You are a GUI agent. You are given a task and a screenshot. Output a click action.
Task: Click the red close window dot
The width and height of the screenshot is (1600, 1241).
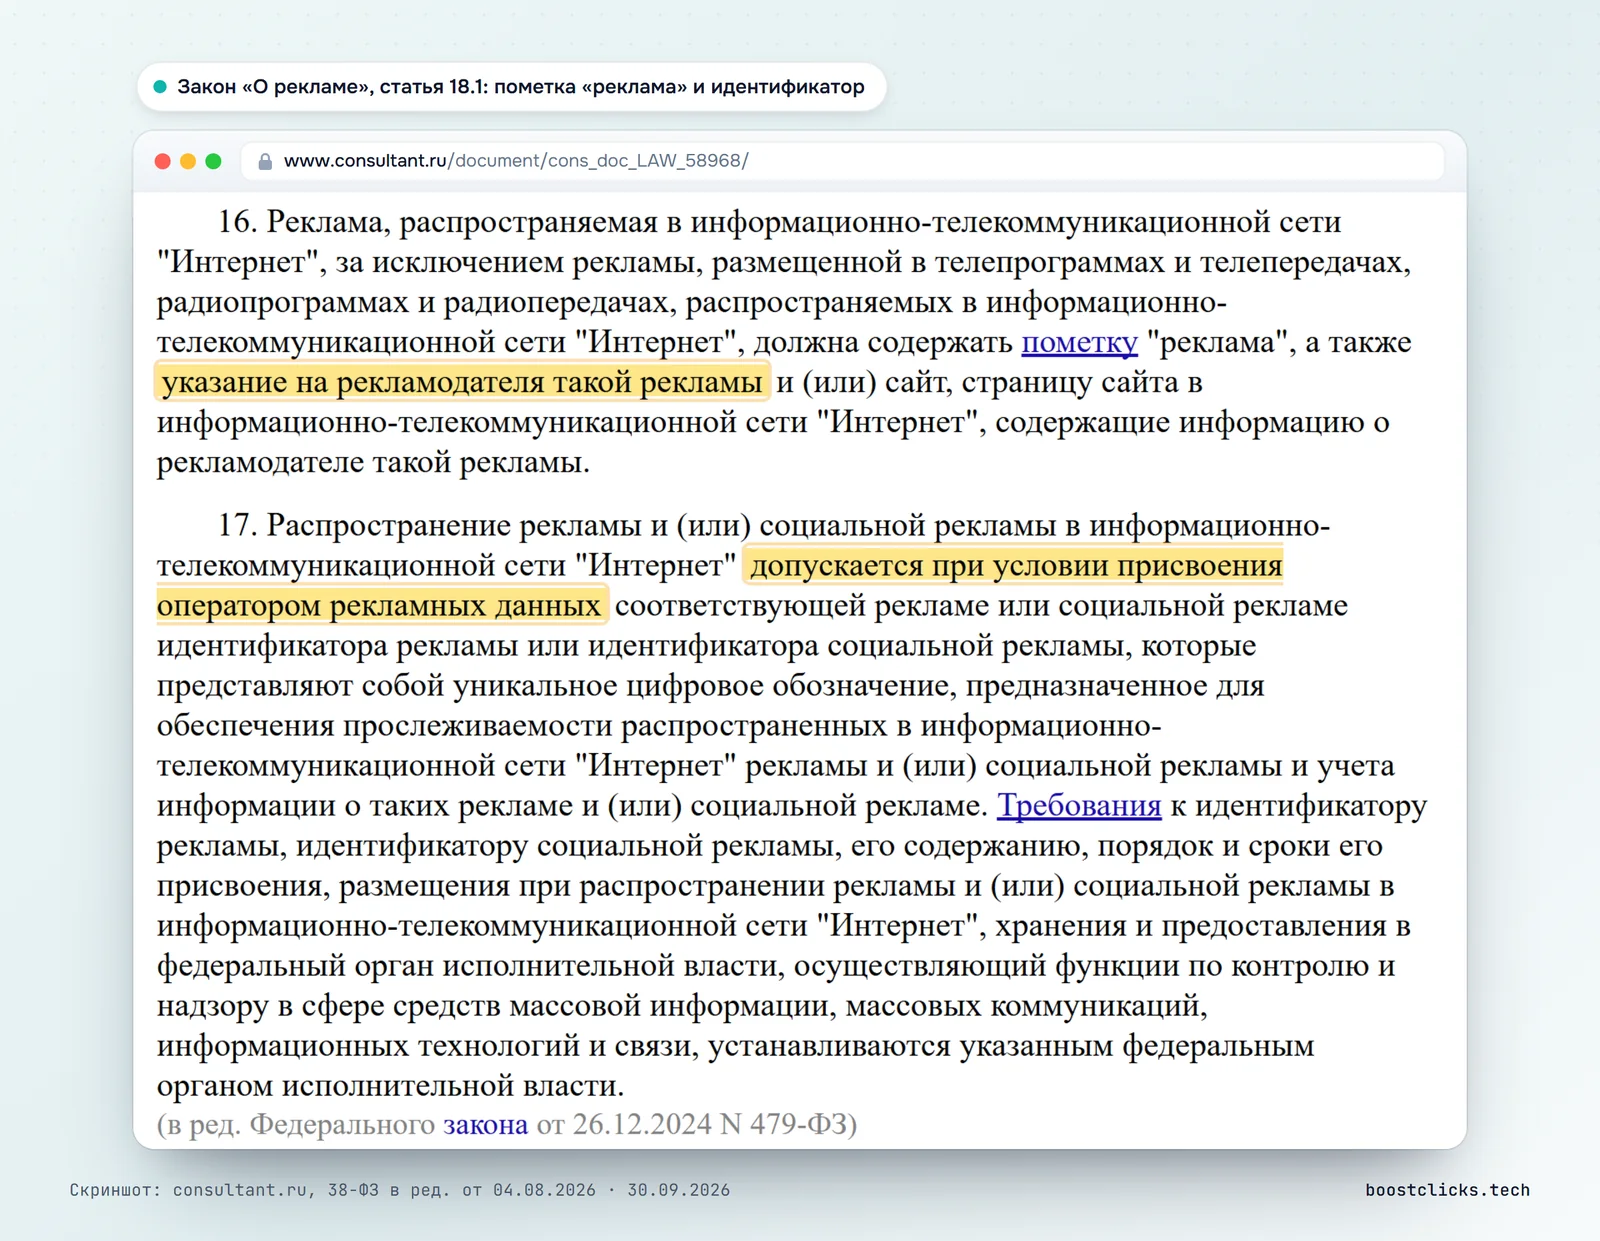tap(163, 161)
